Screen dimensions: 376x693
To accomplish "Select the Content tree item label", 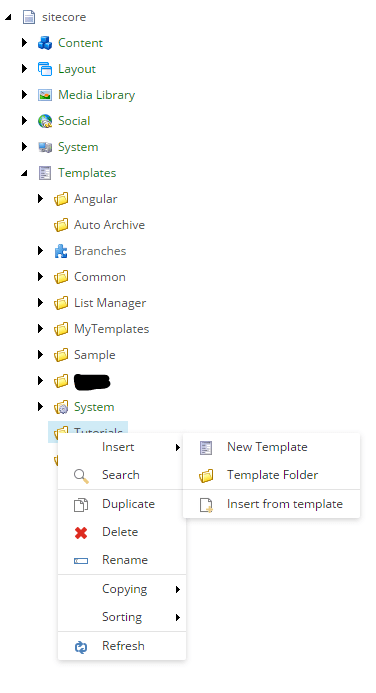I will [x=80, y=43].
